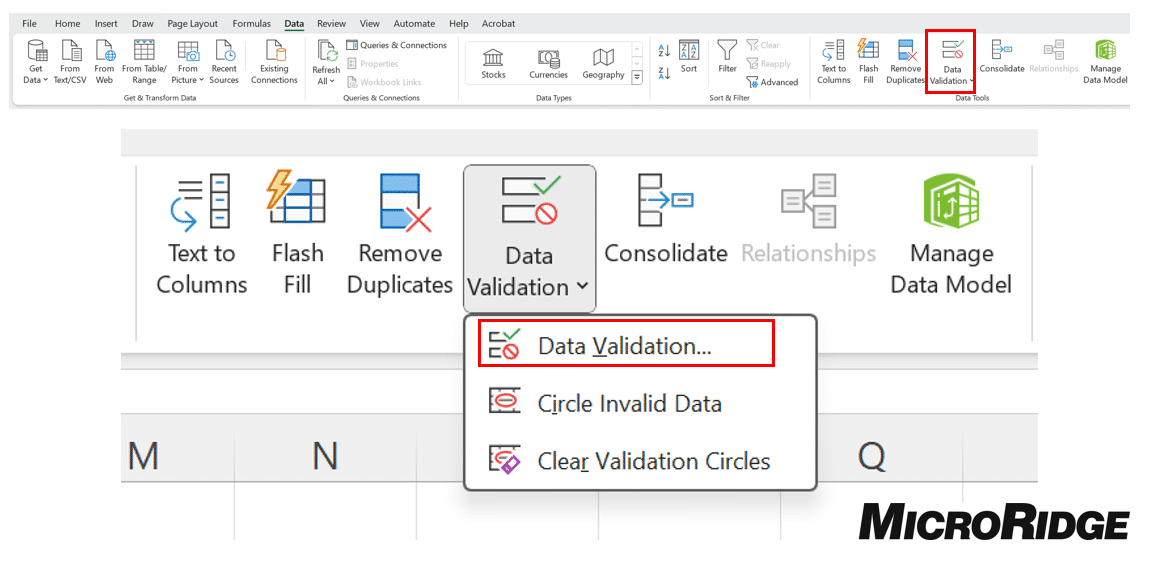1159x562 pixels.
Task: Click Sort A to Z icon
Action: pos(664,50)
